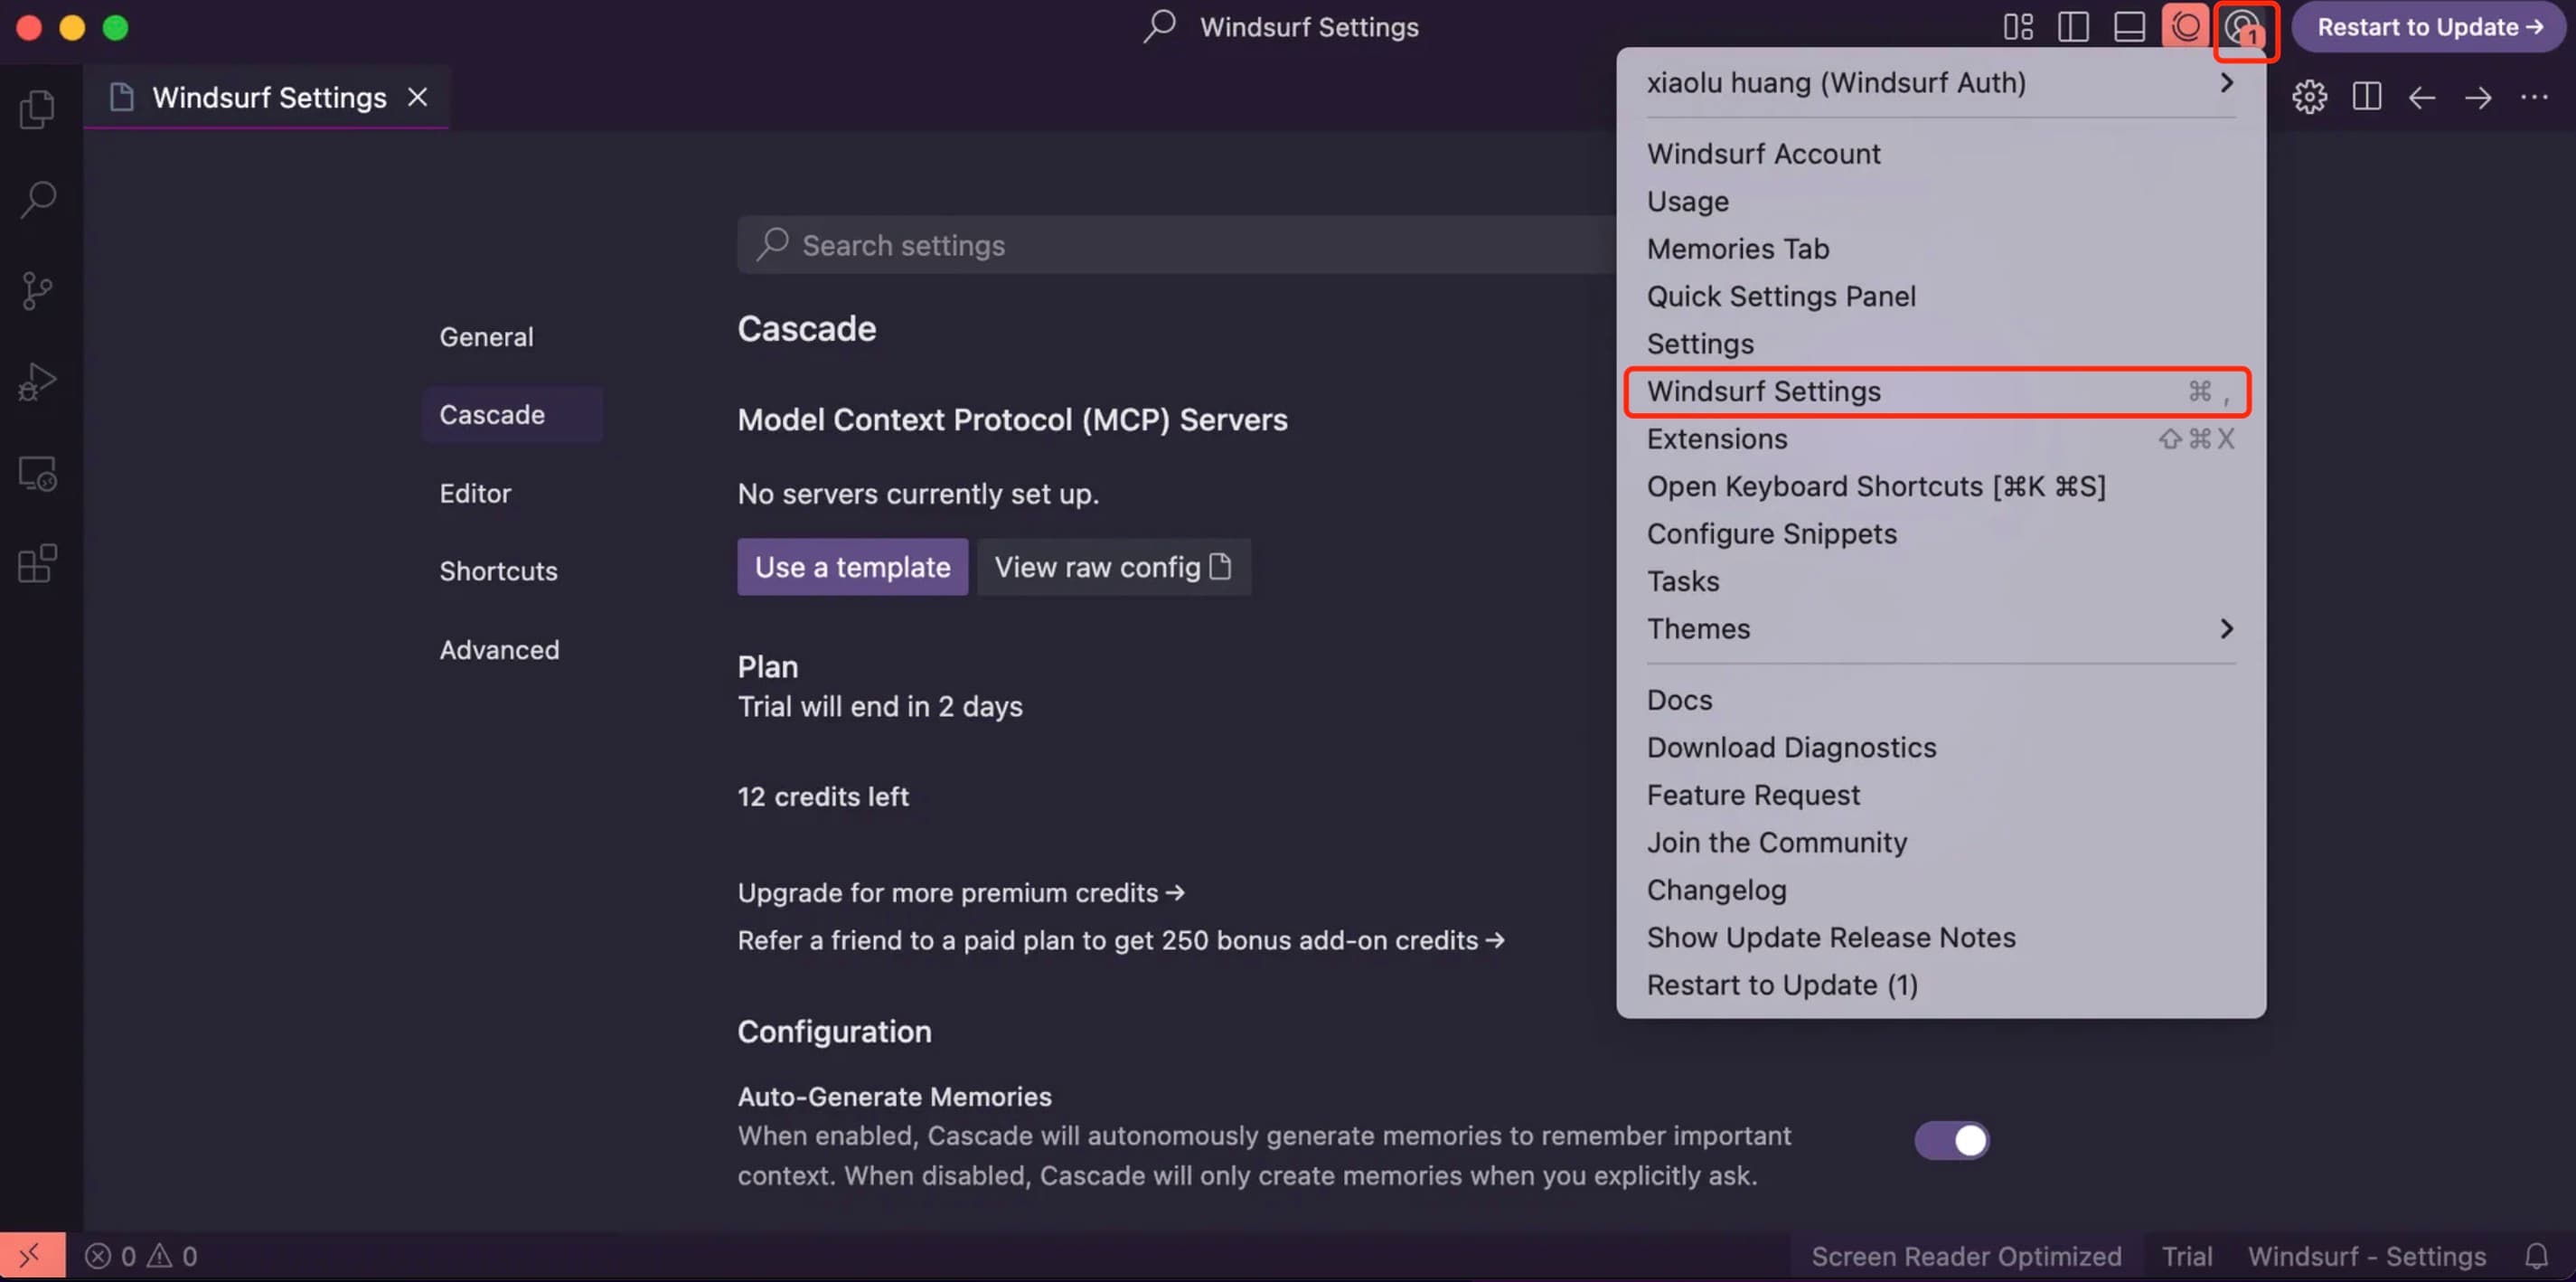
Task: Toggle the primary sidebar layout icon
Action: tap(2073, 26)
